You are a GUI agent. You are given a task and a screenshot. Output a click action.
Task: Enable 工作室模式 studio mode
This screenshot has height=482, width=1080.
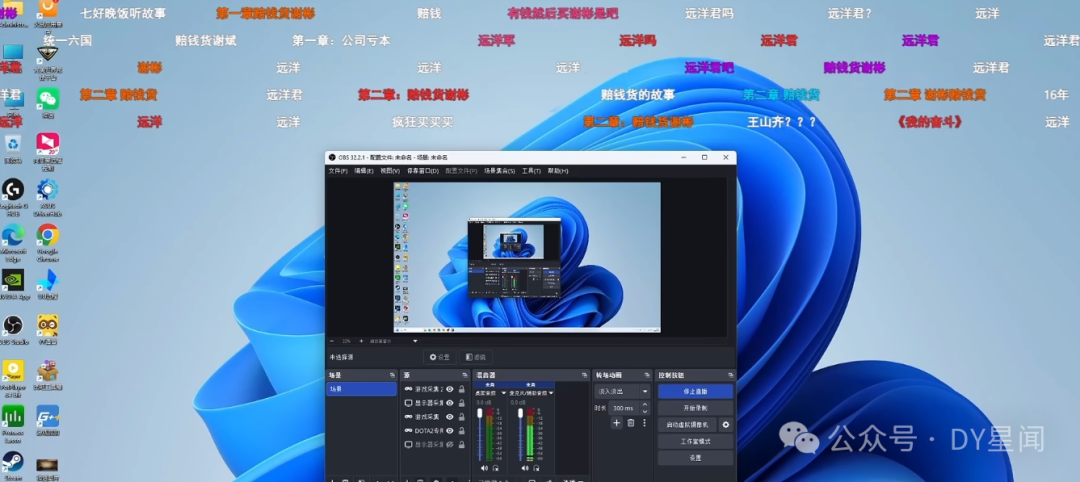click(x=695, y=441)
